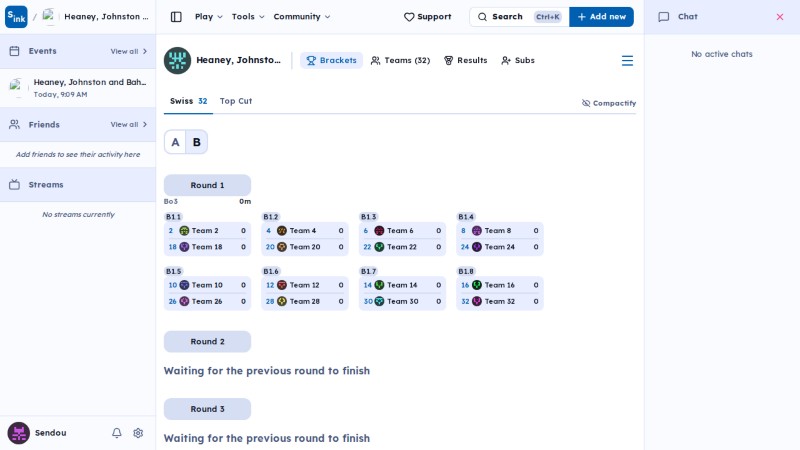Open the Tools dropdown menu
Screen dimensions: 800x450
[248, 17]
